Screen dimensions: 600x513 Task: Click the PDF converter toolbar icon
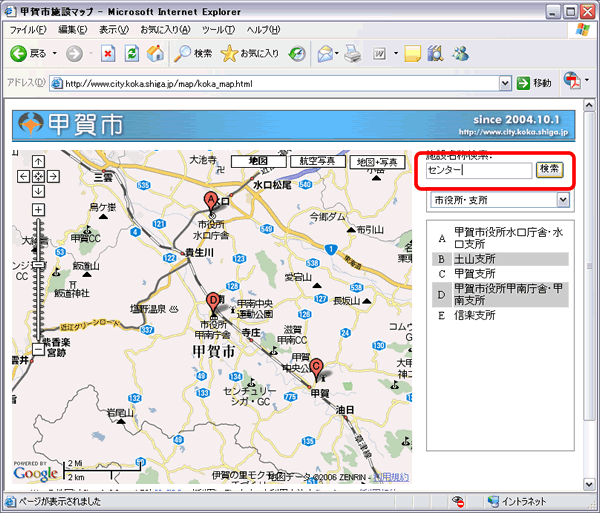572,81
